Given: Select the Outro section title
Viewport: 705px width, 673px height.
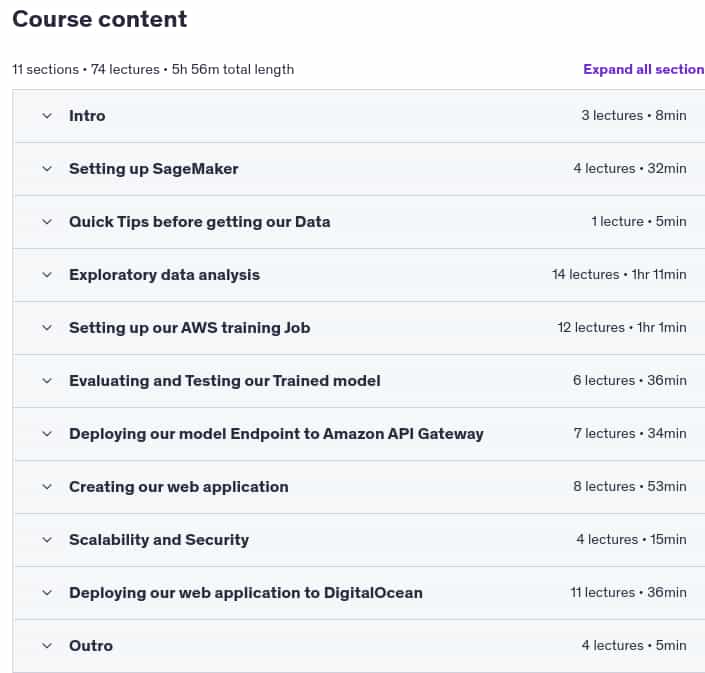Looking at the screenshot, I should 91,646.
